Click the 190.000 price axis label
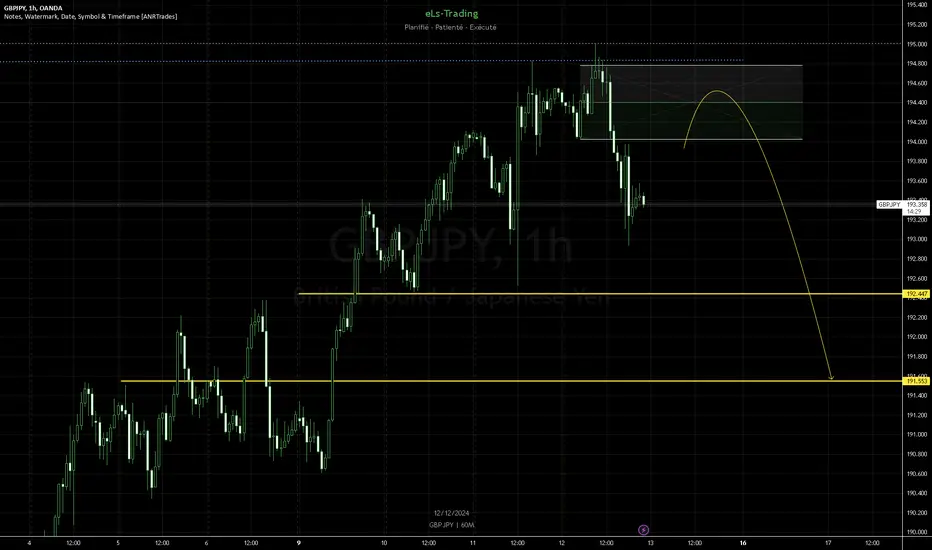Screen dimensions: 932x550 click(x=917, y=532)
